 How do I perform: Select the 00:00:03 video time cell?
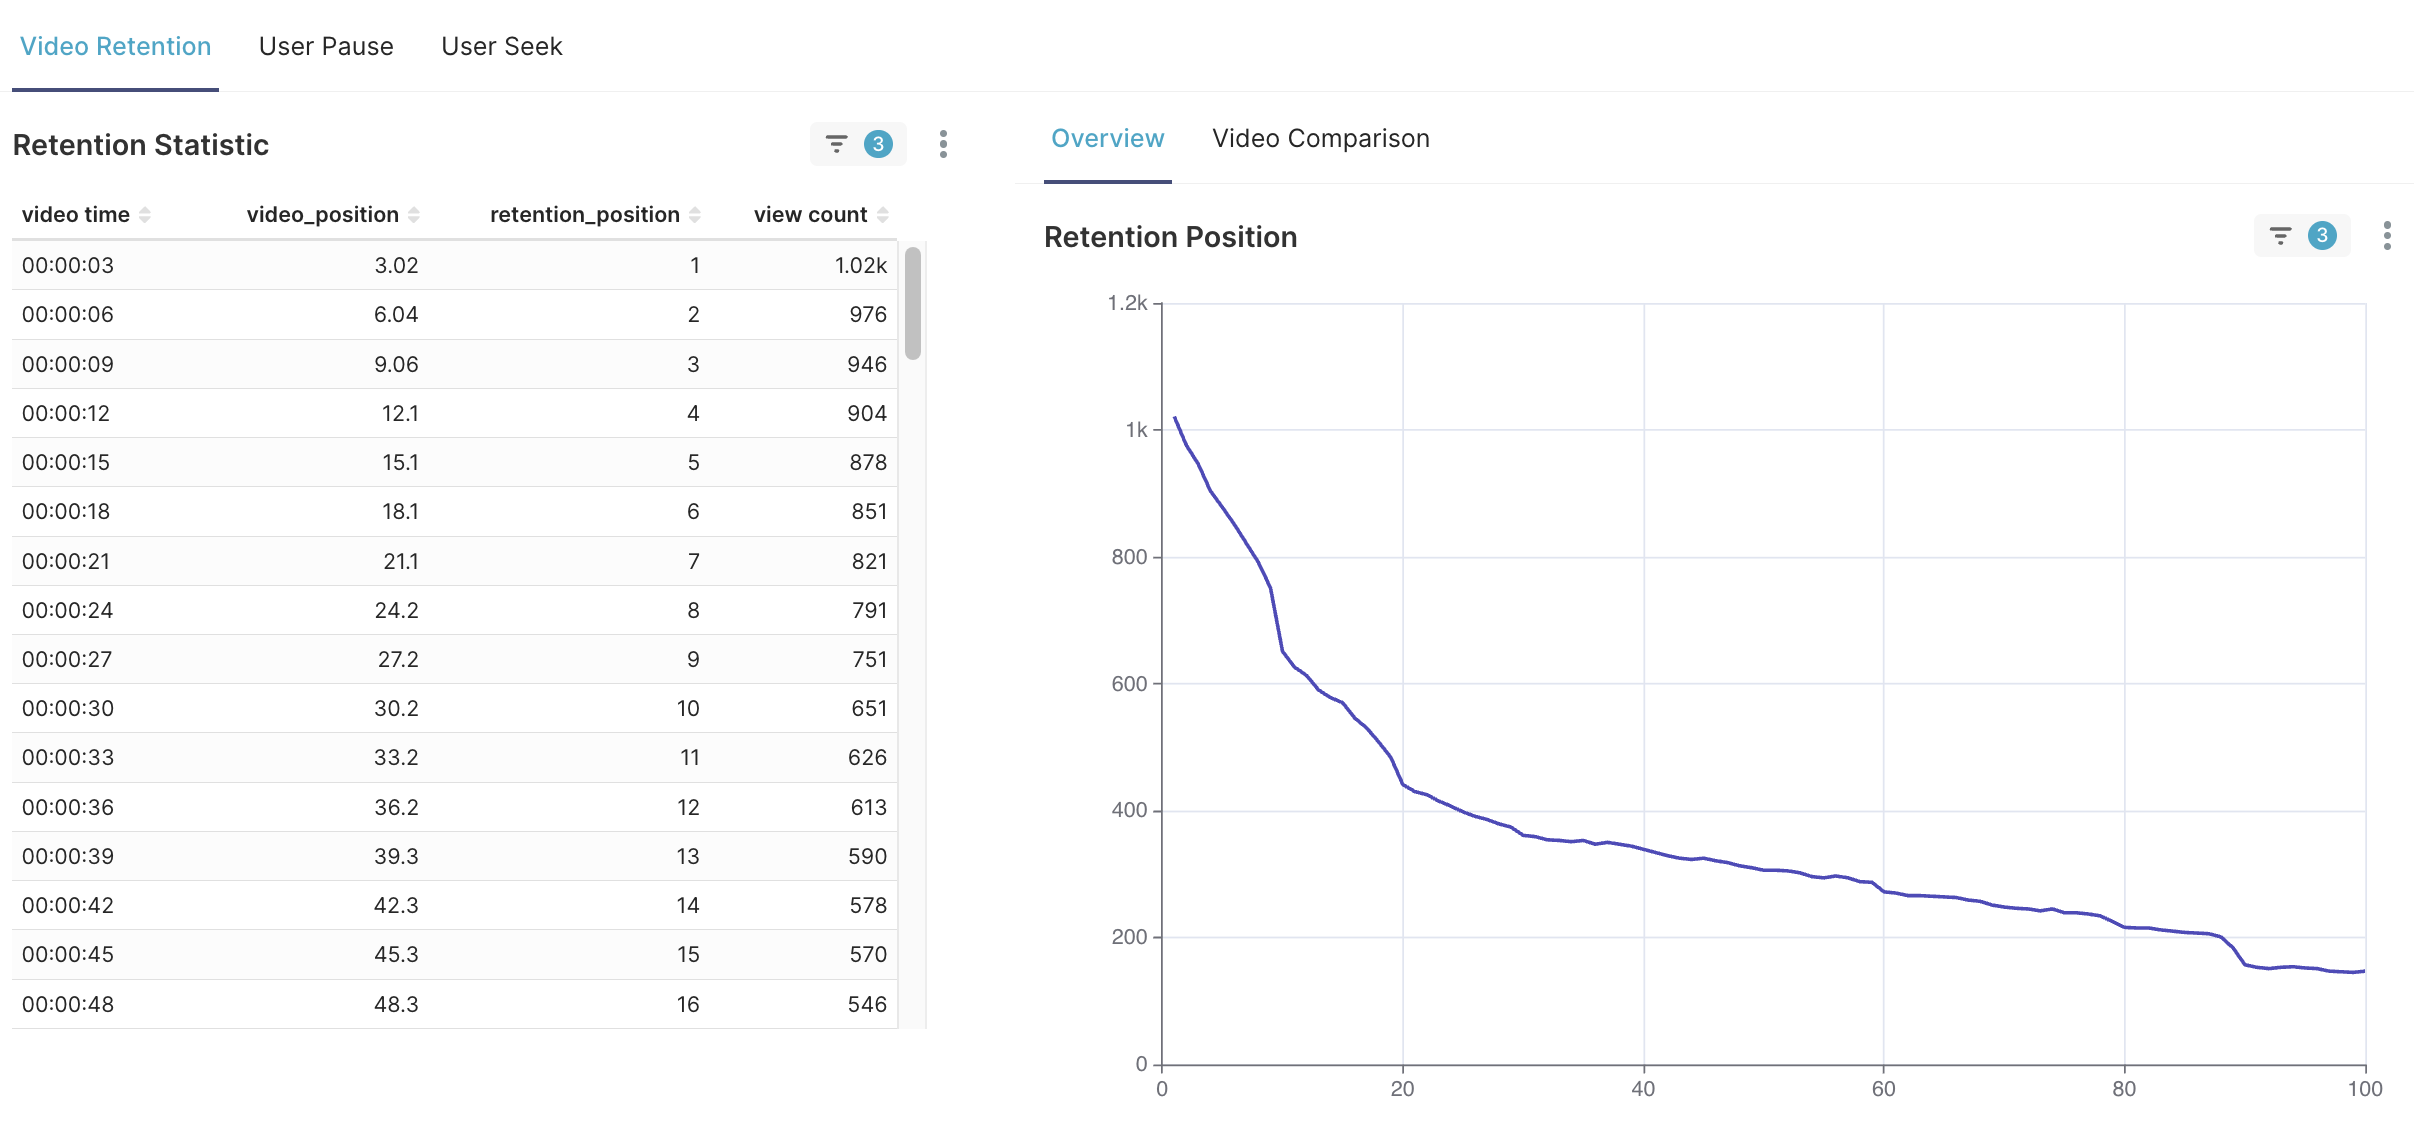point(68,265)
